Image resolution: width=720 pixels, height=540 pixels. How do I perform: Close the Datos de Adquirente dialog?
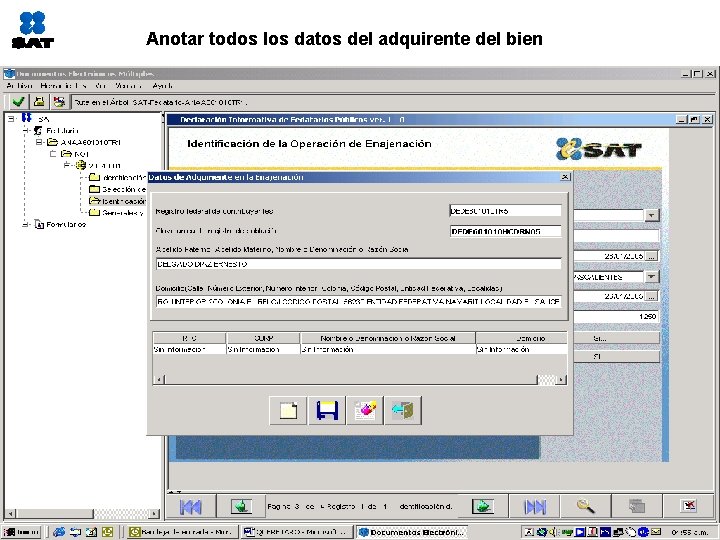click(565, 177)
